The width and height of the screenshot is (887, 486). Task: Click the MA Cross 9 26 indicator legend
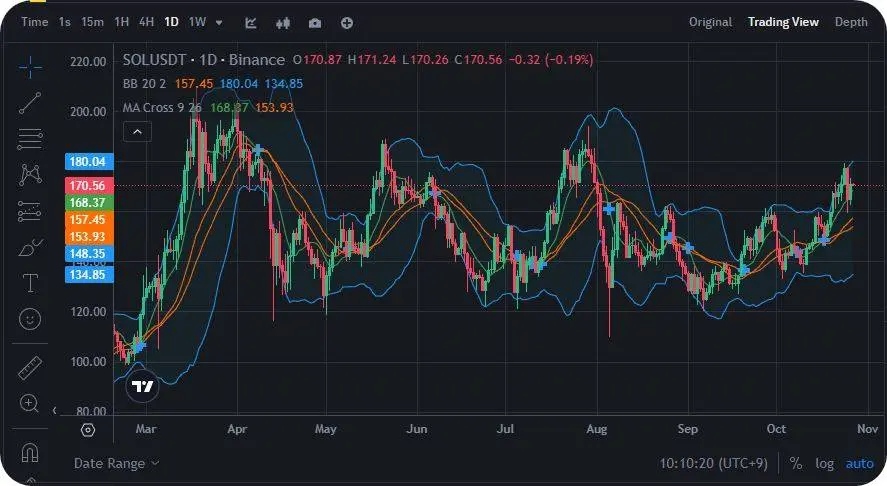tap(162, 107)
